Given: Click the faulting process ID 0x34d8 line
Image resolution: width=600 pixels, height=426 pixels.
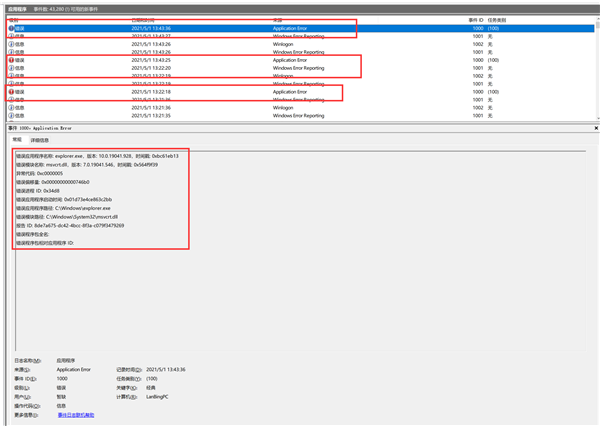Looking at the screenshot, I should (38, 191).
